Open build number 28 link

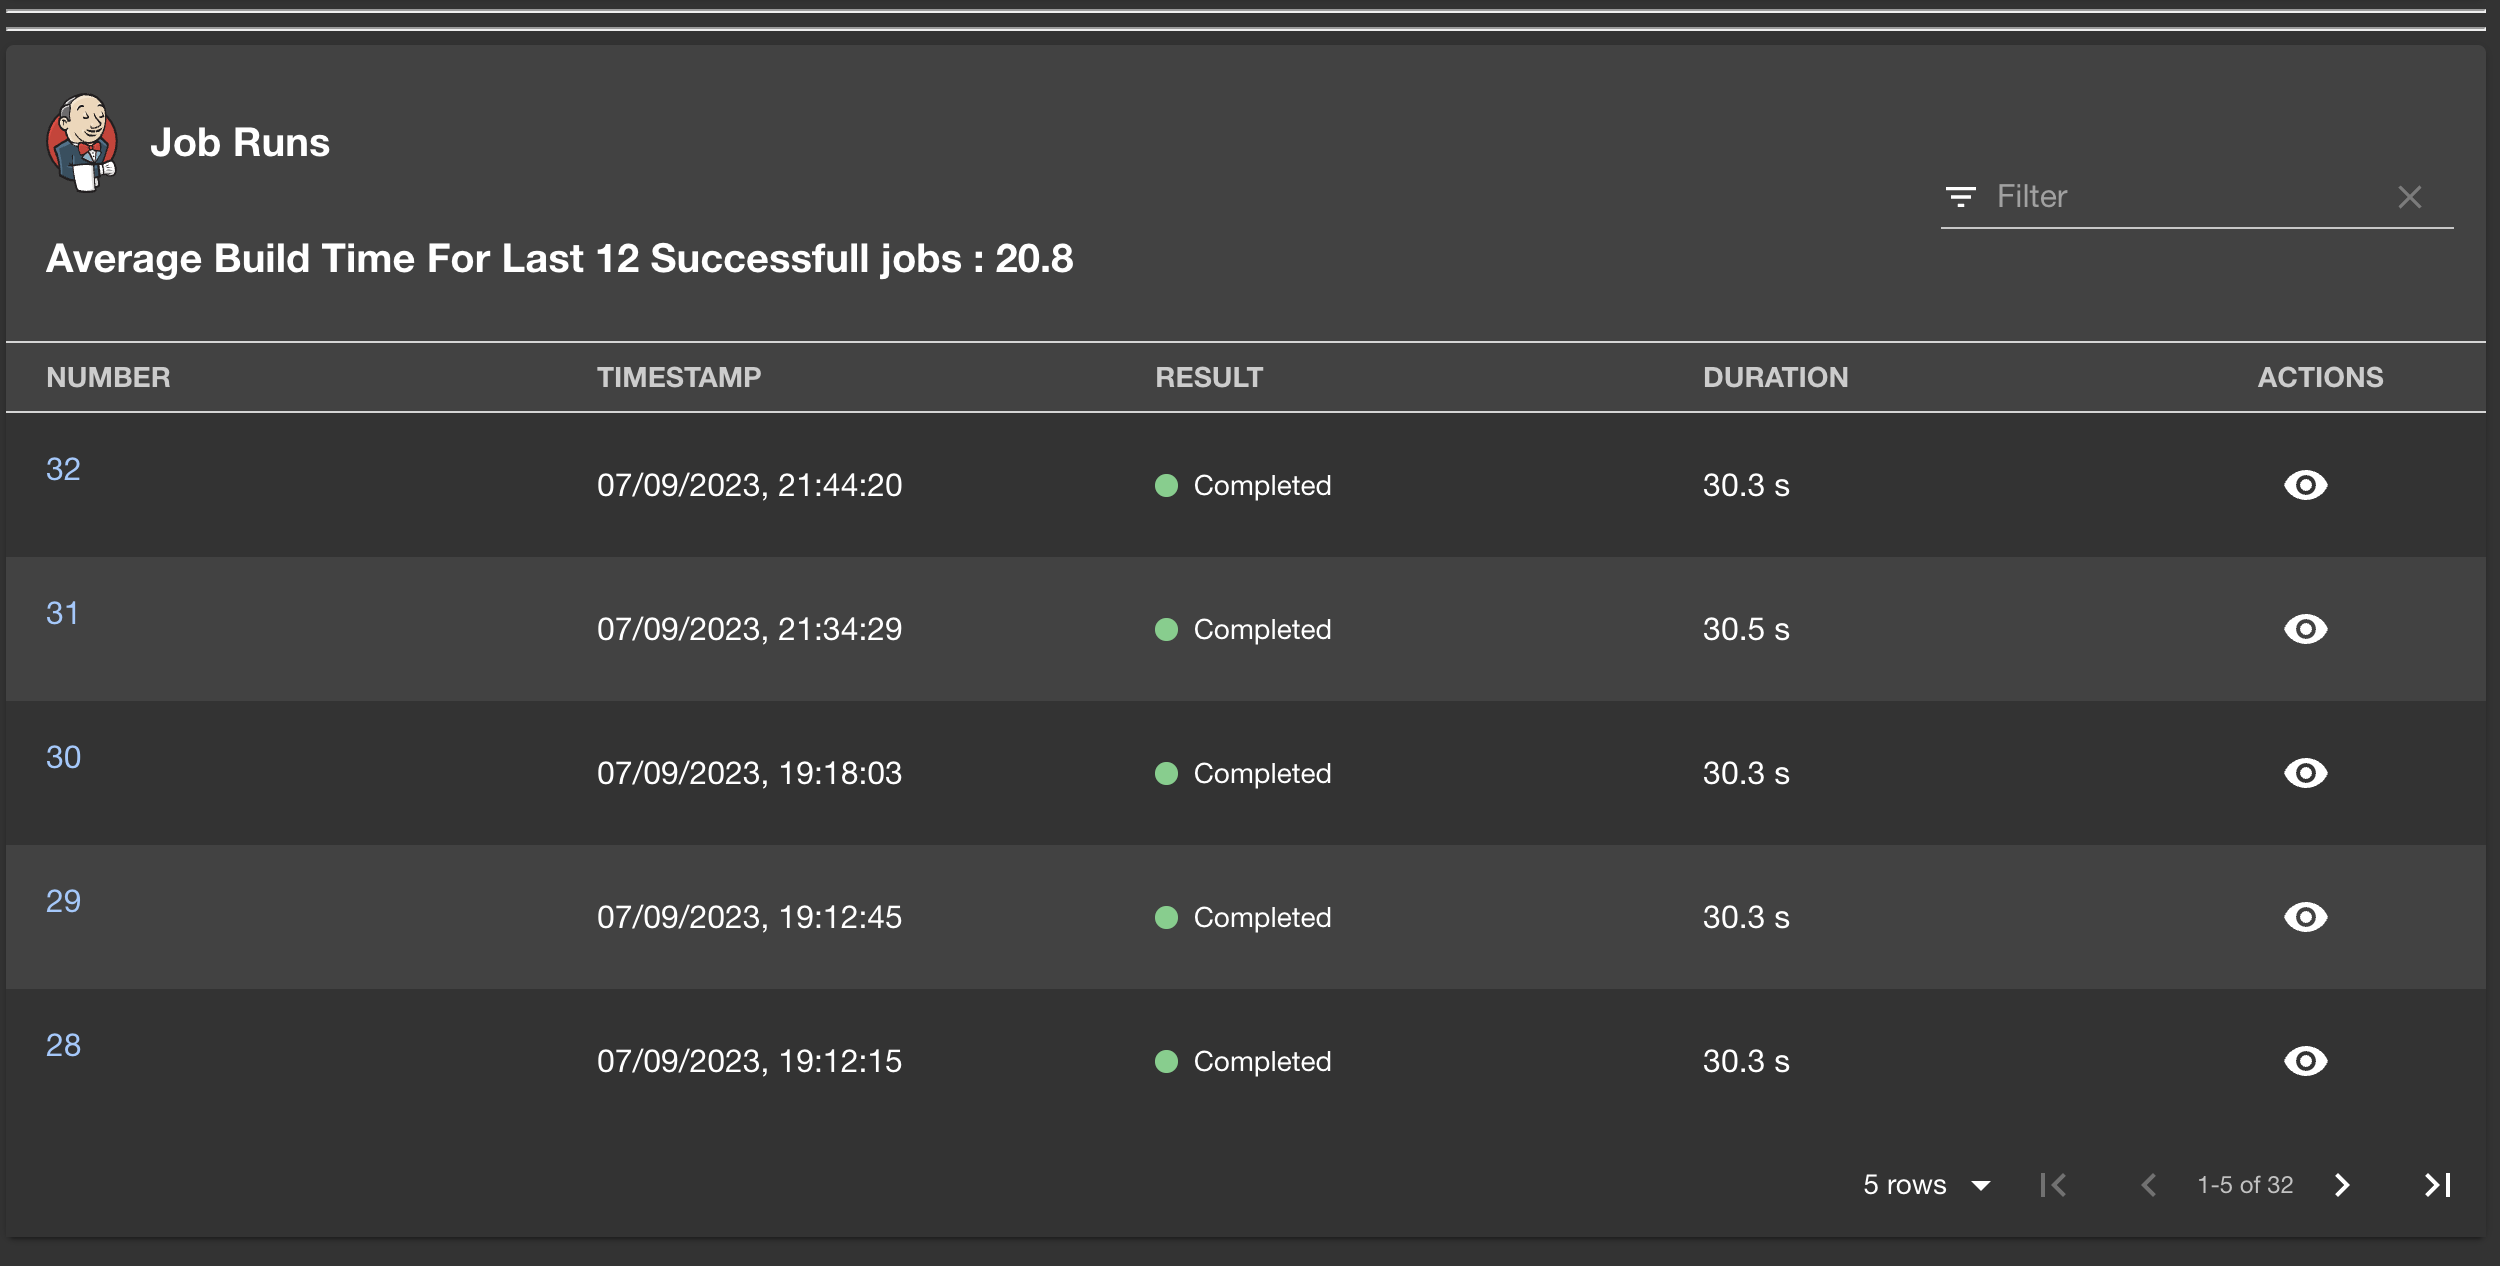pyautogui.click(x=63, y=1045)
